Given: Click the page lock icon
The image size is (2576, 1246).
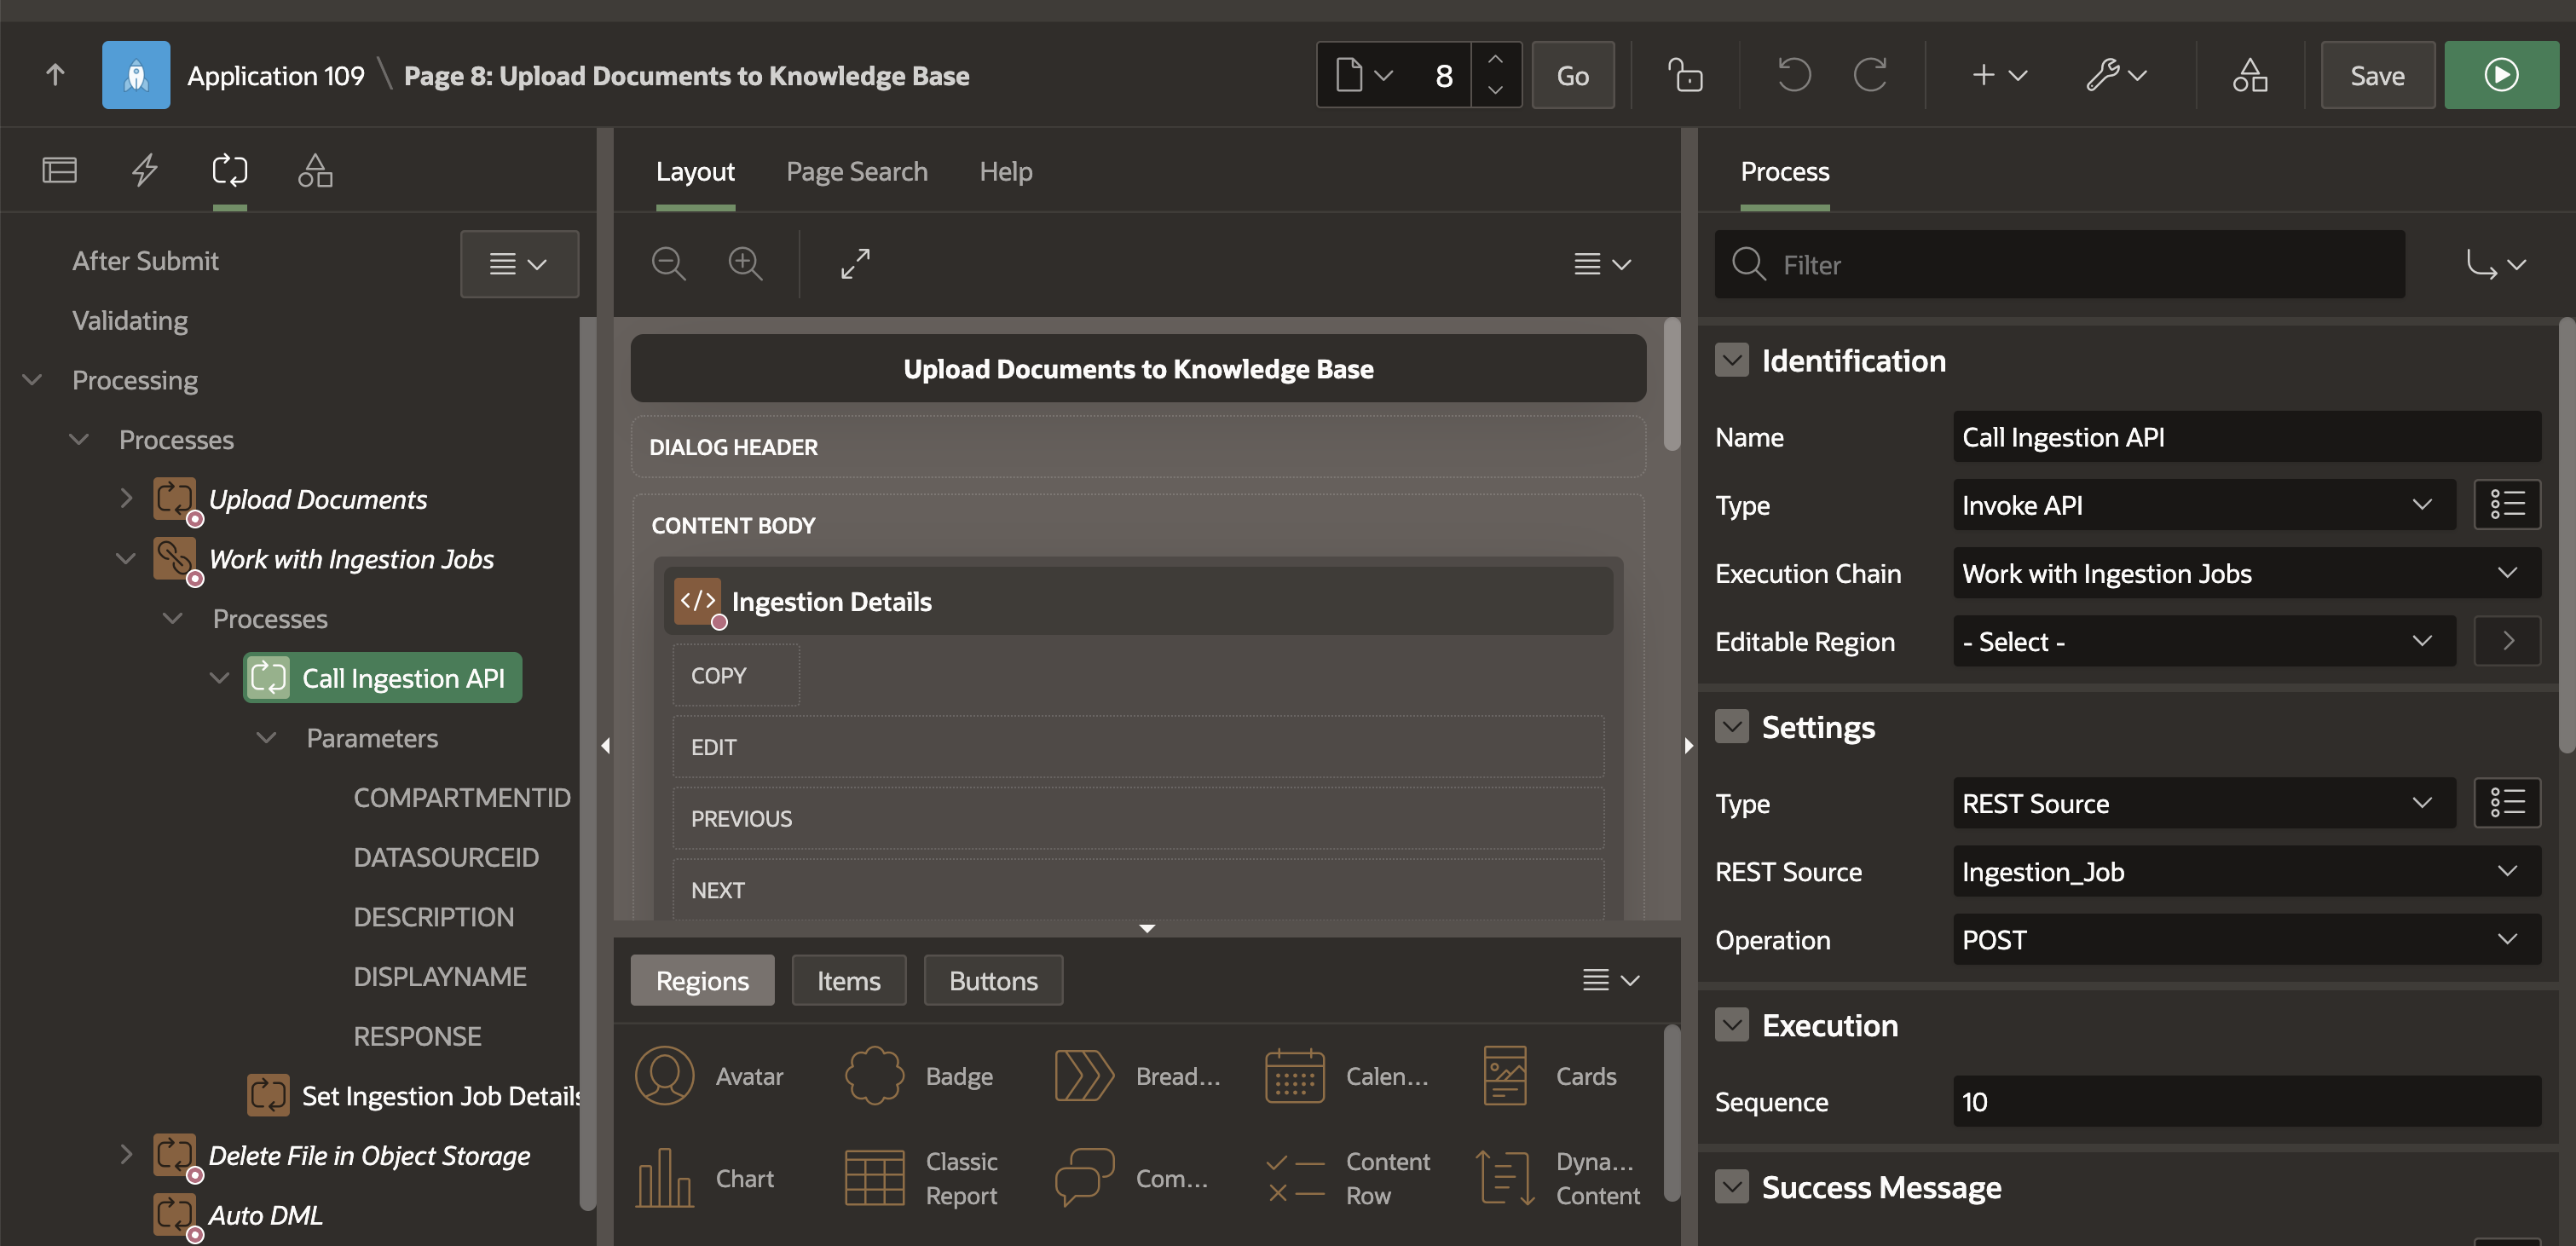Looking at the screenshot, I should (x=1685, y=75).
